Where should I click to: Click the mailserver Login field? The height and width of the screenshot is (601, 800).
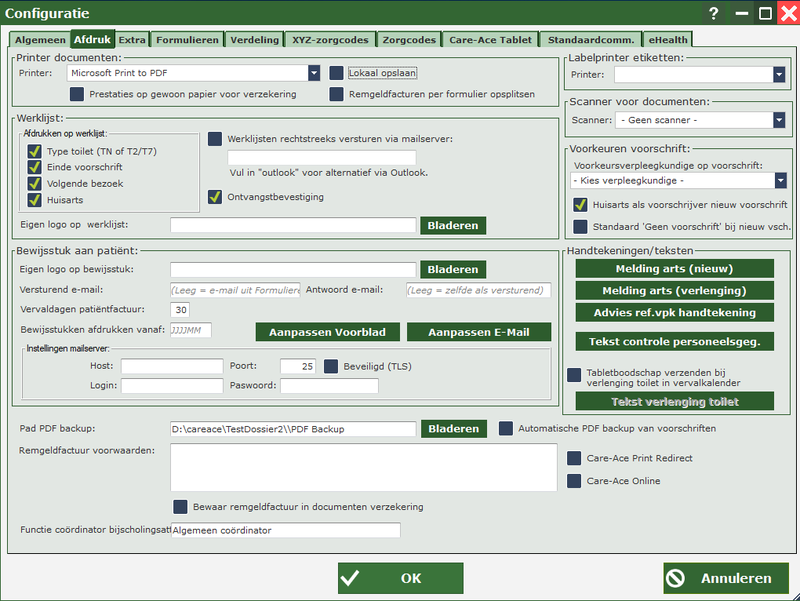172,386
